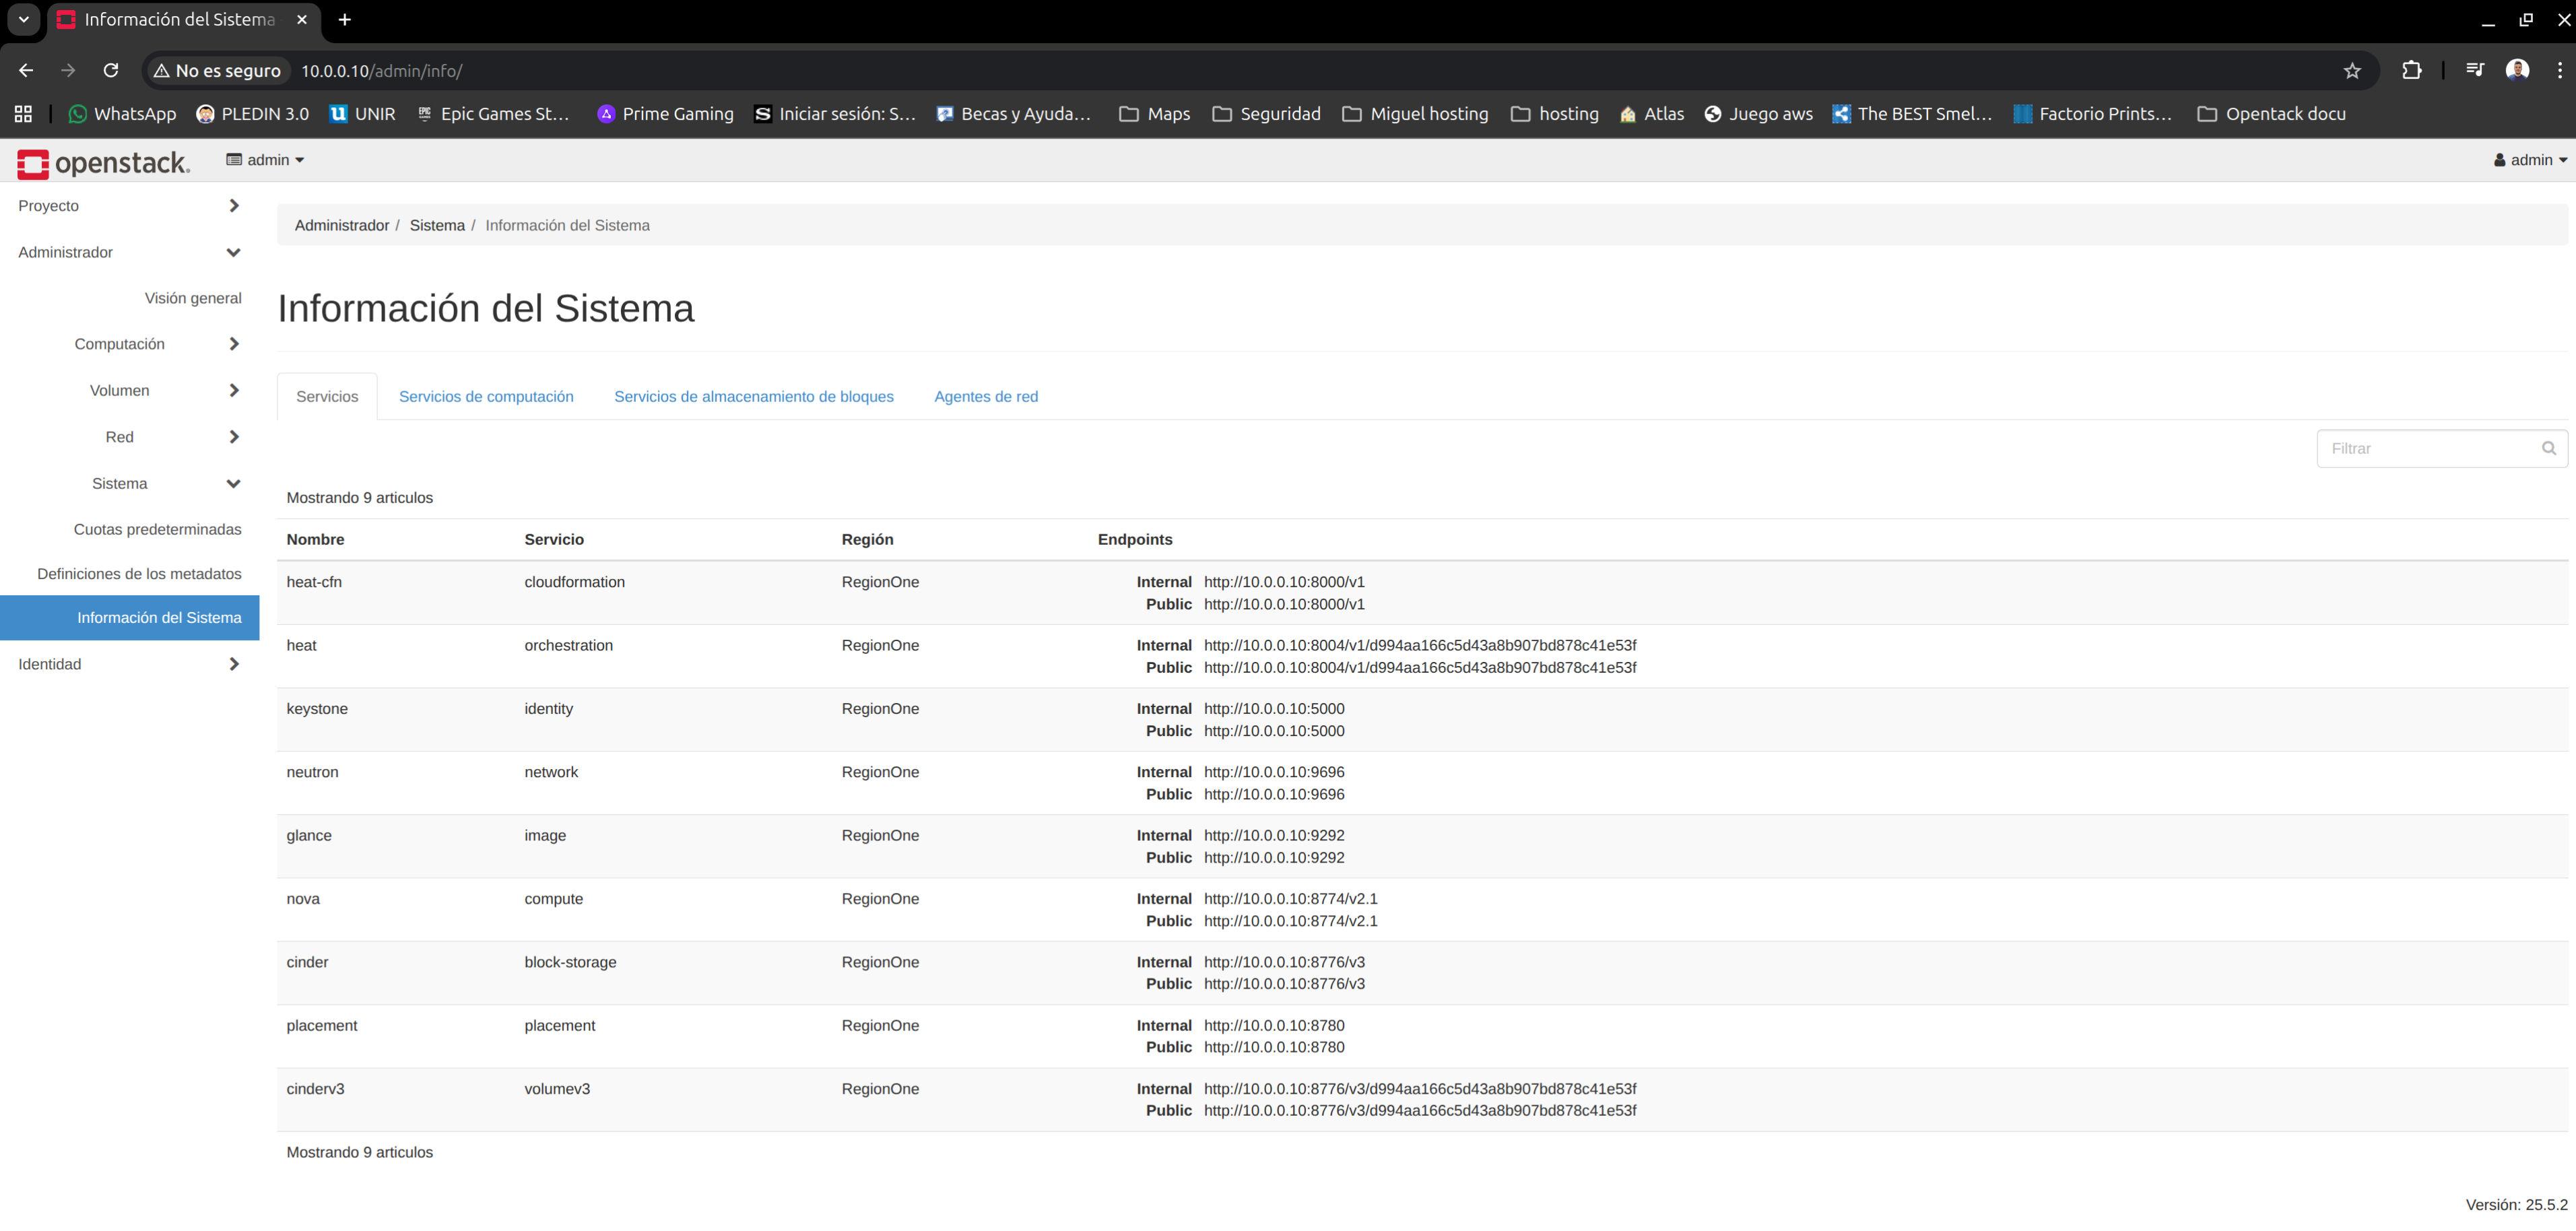Bookmark this page with the star icon
This screenshot has height=1231, width=2576.
pyautogui.click(x=2352, y=71)
